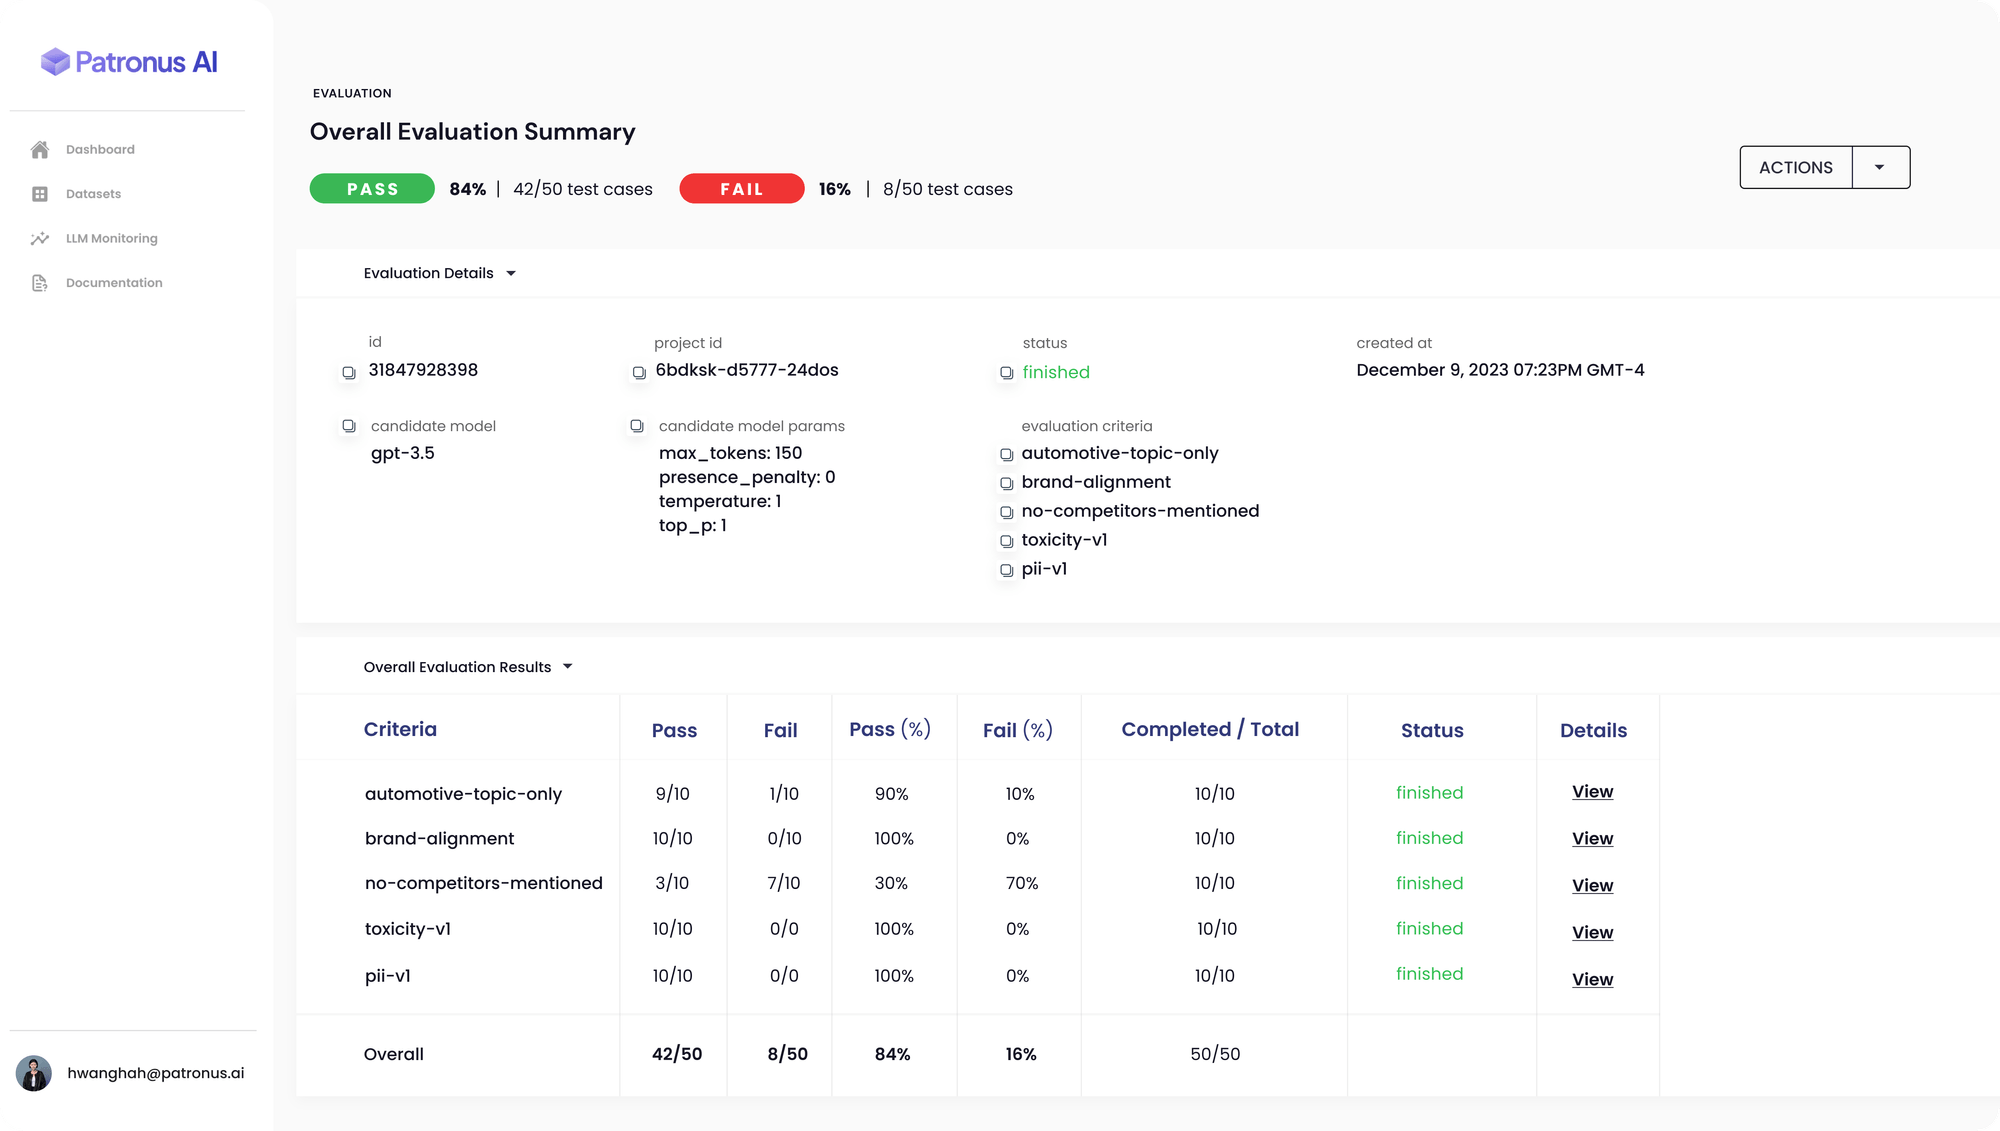
Task: Collapse the Overall Evaluation Results section
Action: click(x=568, y=666)
